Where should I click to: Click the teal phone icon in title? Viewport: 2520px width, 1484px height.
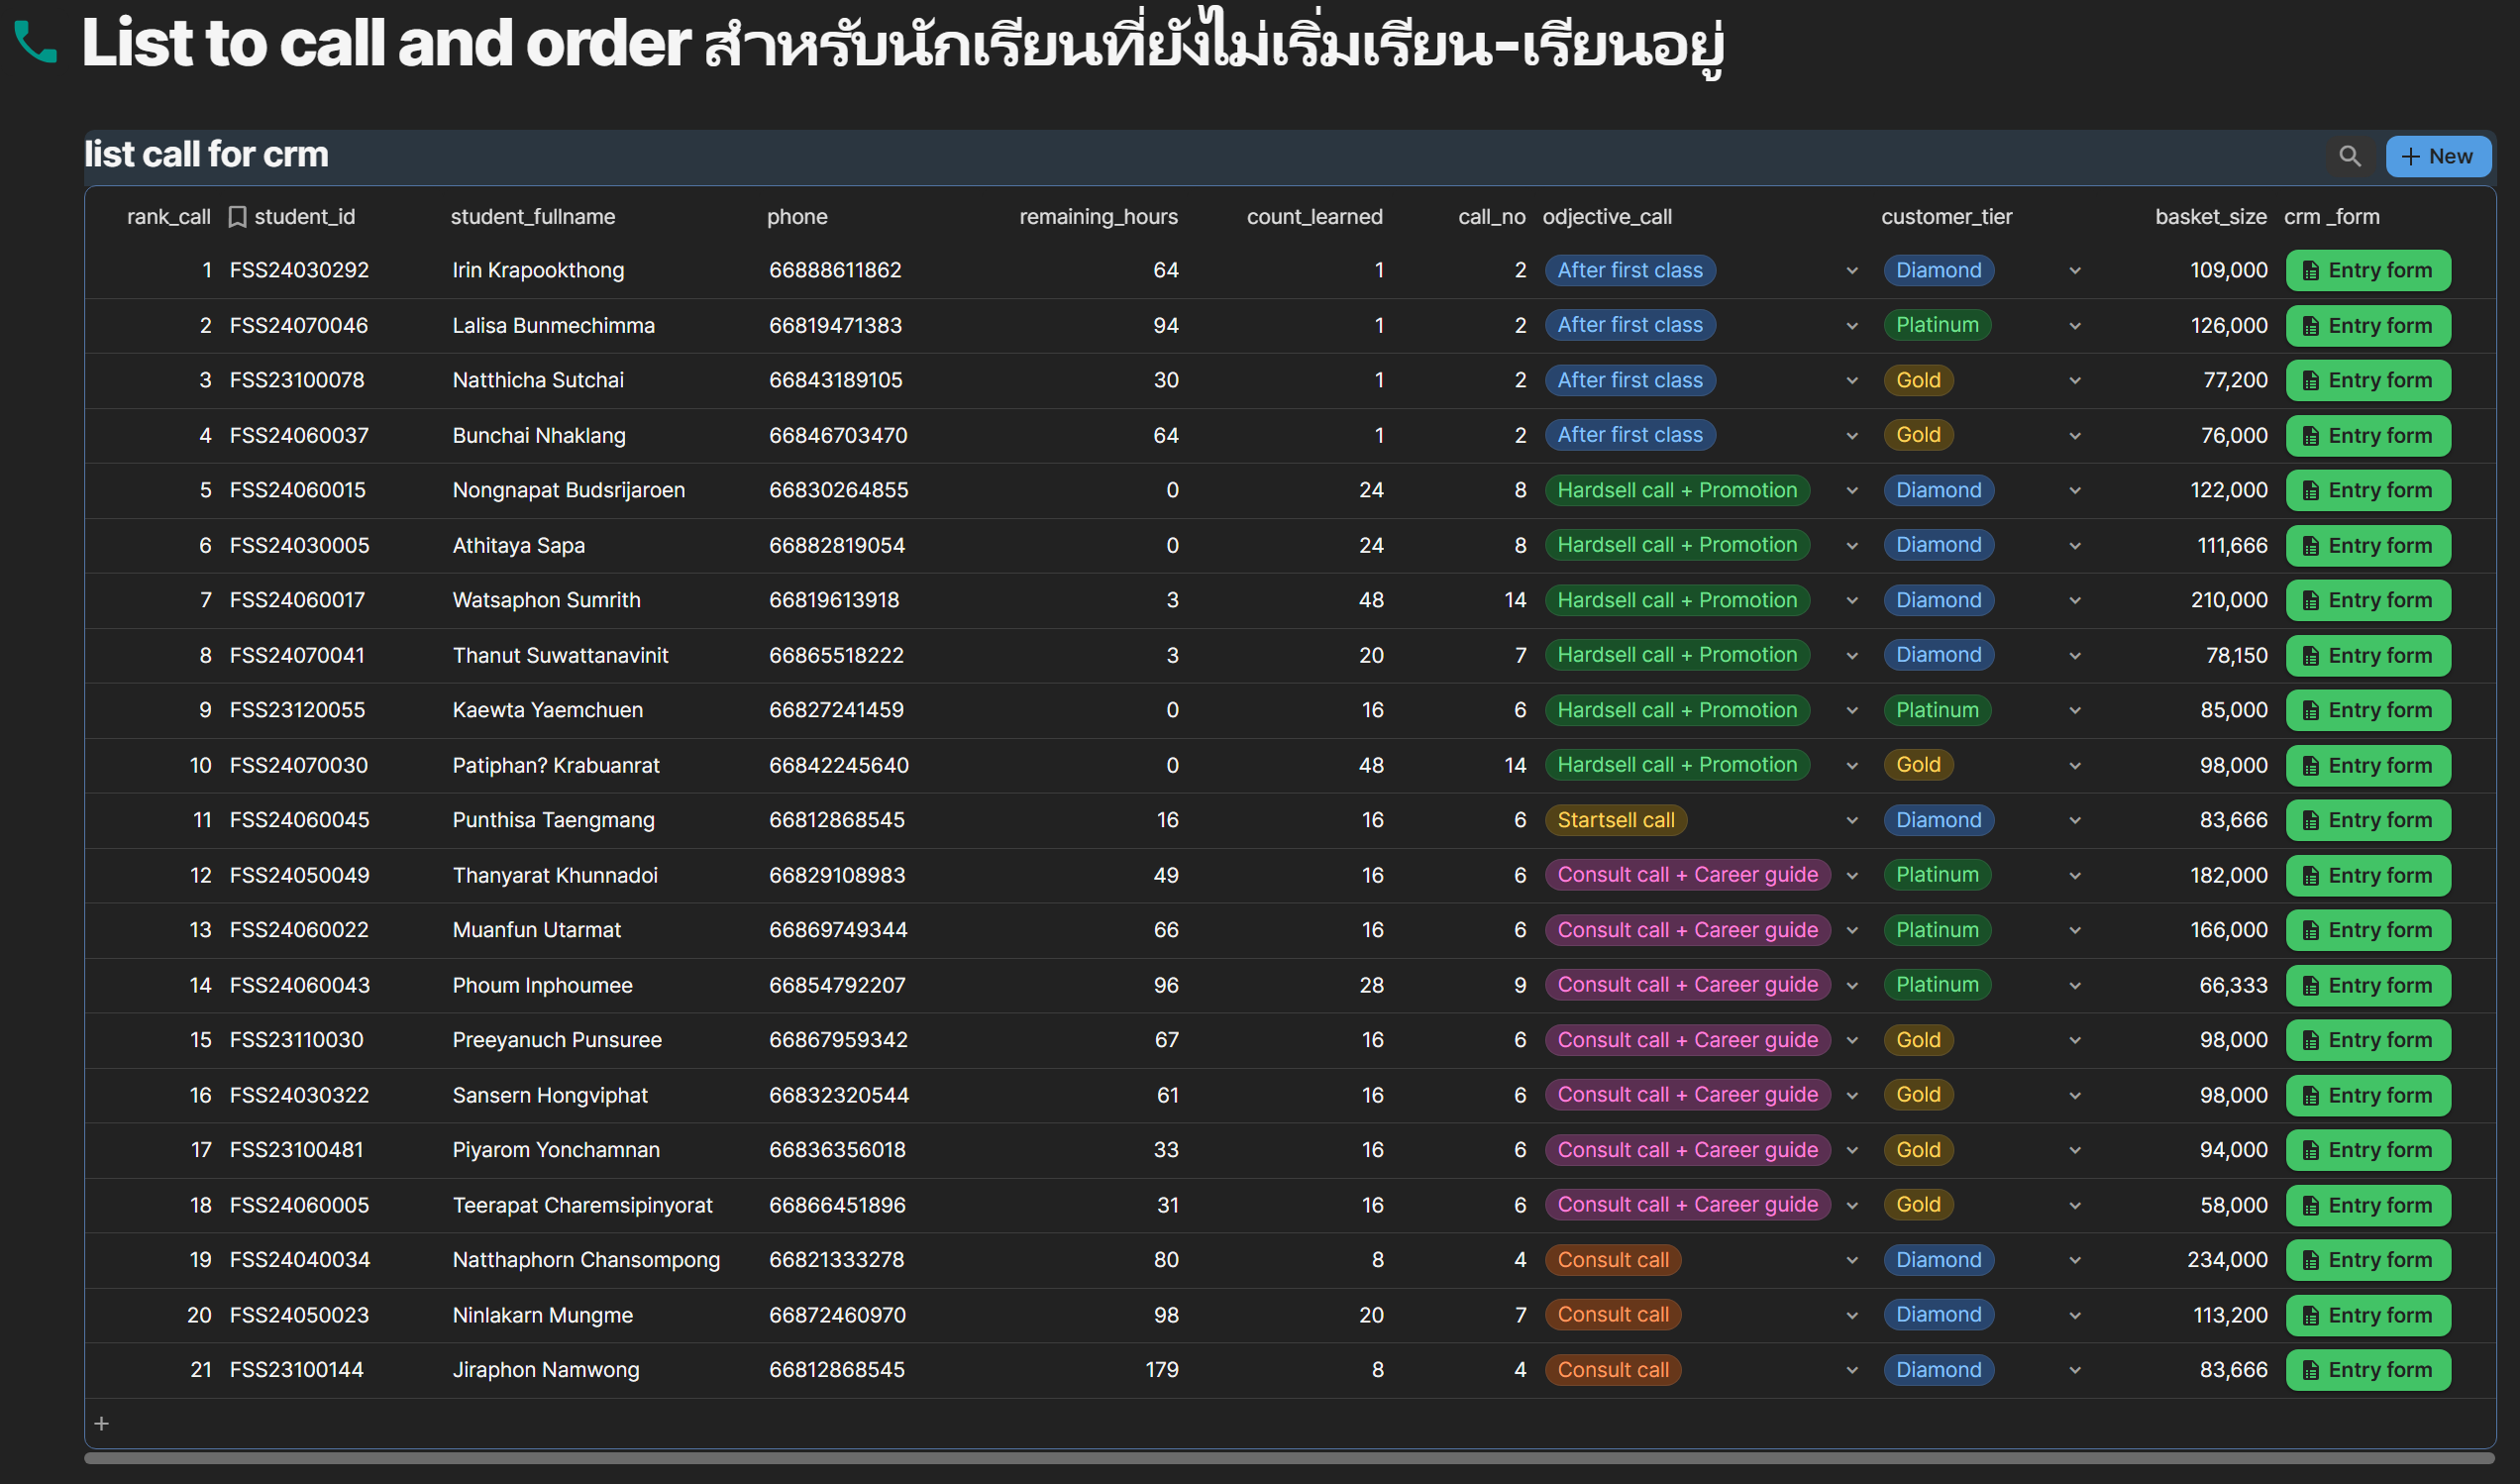point(36,43)
